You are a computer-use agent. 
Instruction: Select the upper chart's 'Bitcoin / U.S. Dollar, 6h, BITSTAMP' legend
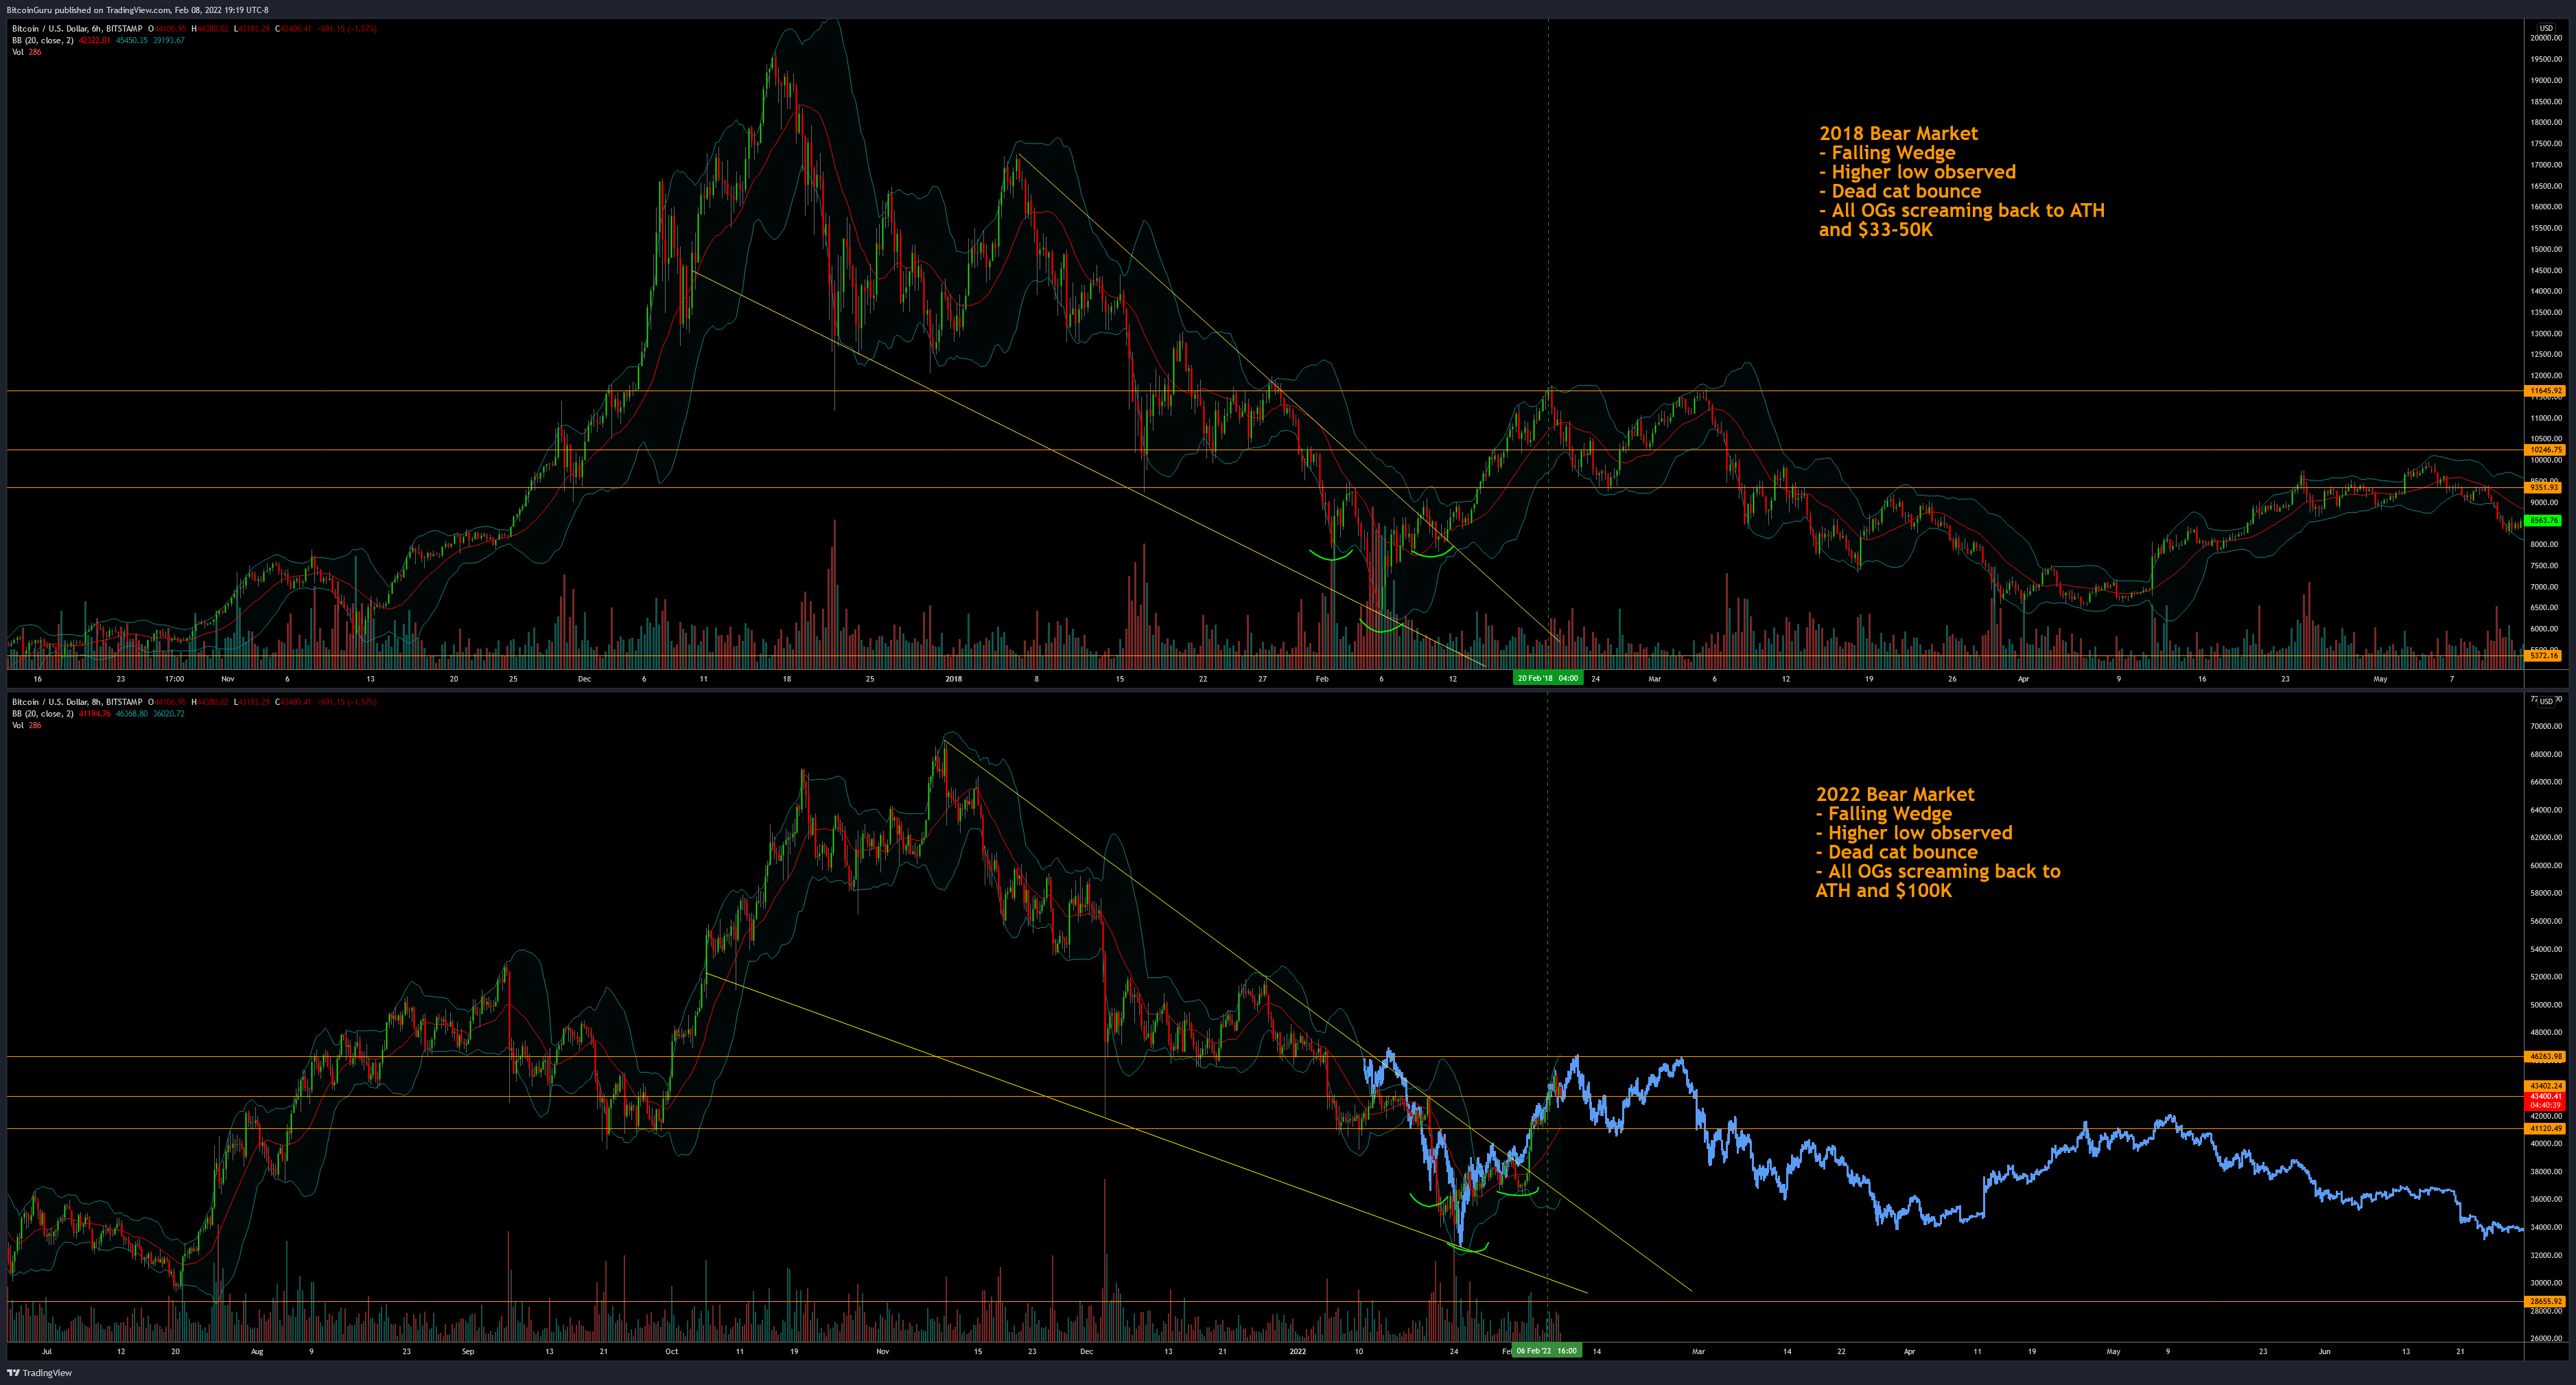[77, 29]
